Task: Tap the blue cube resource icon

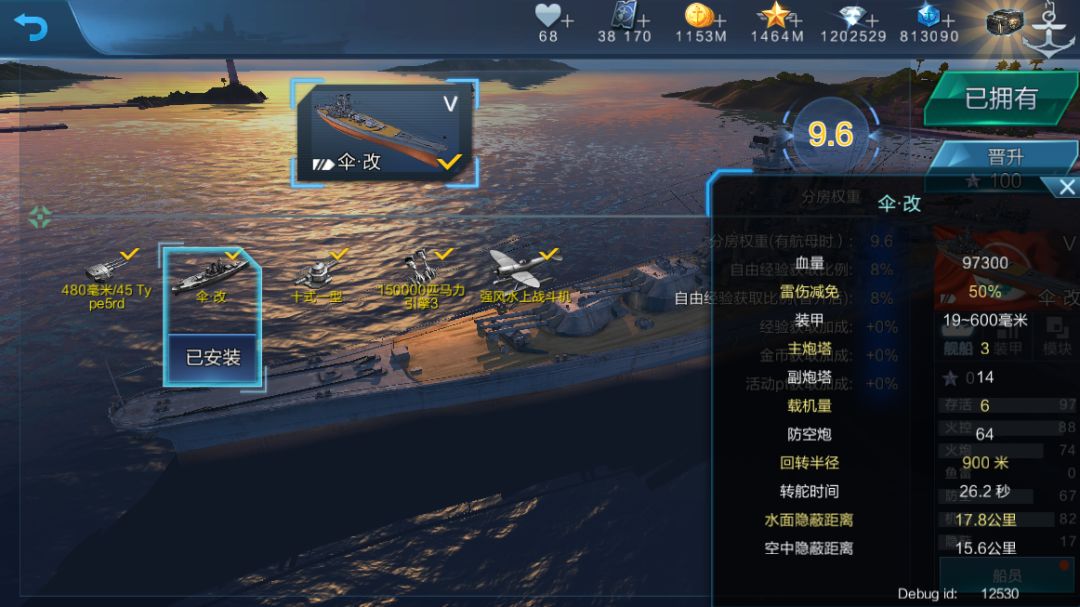Action: 928,15
